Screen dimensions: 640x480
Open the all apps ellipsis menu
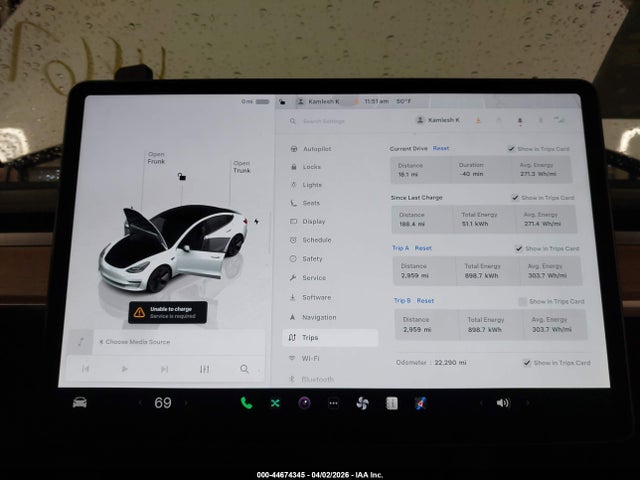tap(333, 403)
